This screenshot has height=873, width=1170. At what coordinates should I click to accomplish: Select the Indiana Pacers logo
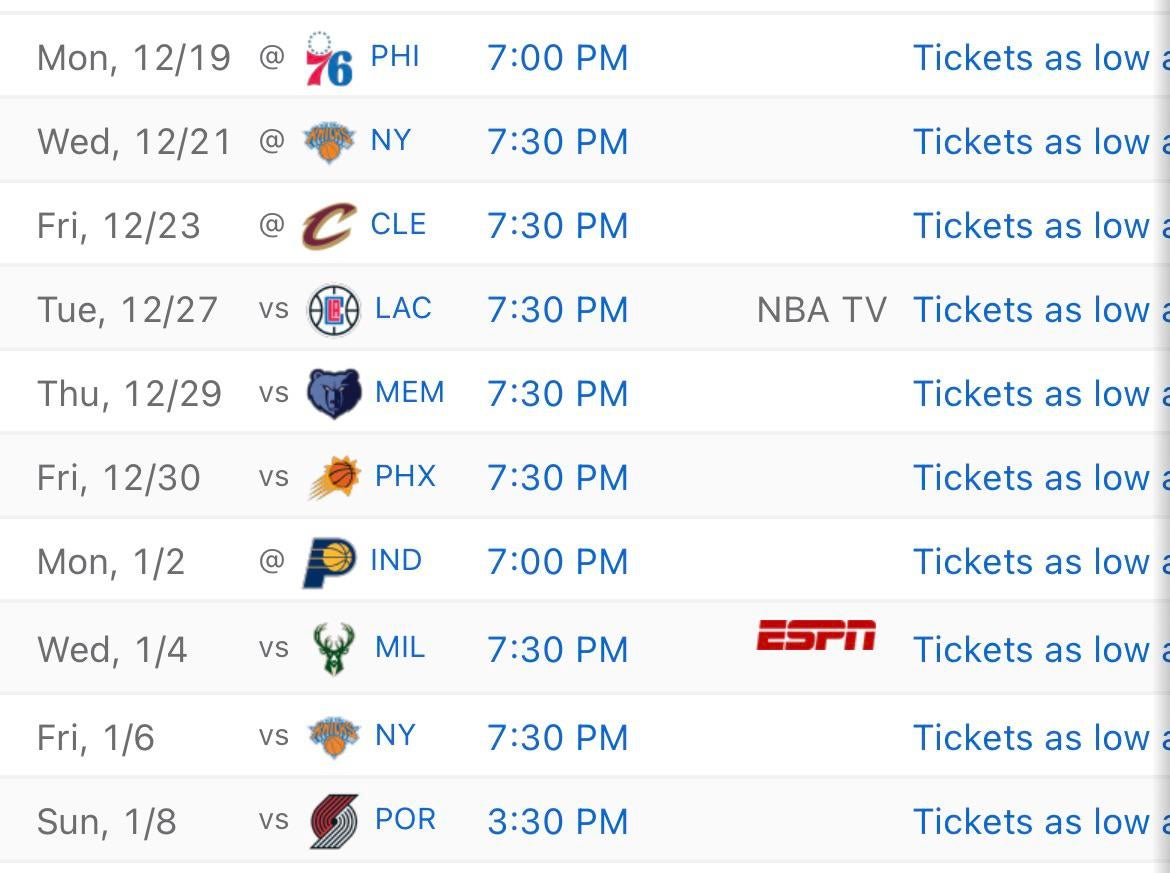(x=329, y=562)
